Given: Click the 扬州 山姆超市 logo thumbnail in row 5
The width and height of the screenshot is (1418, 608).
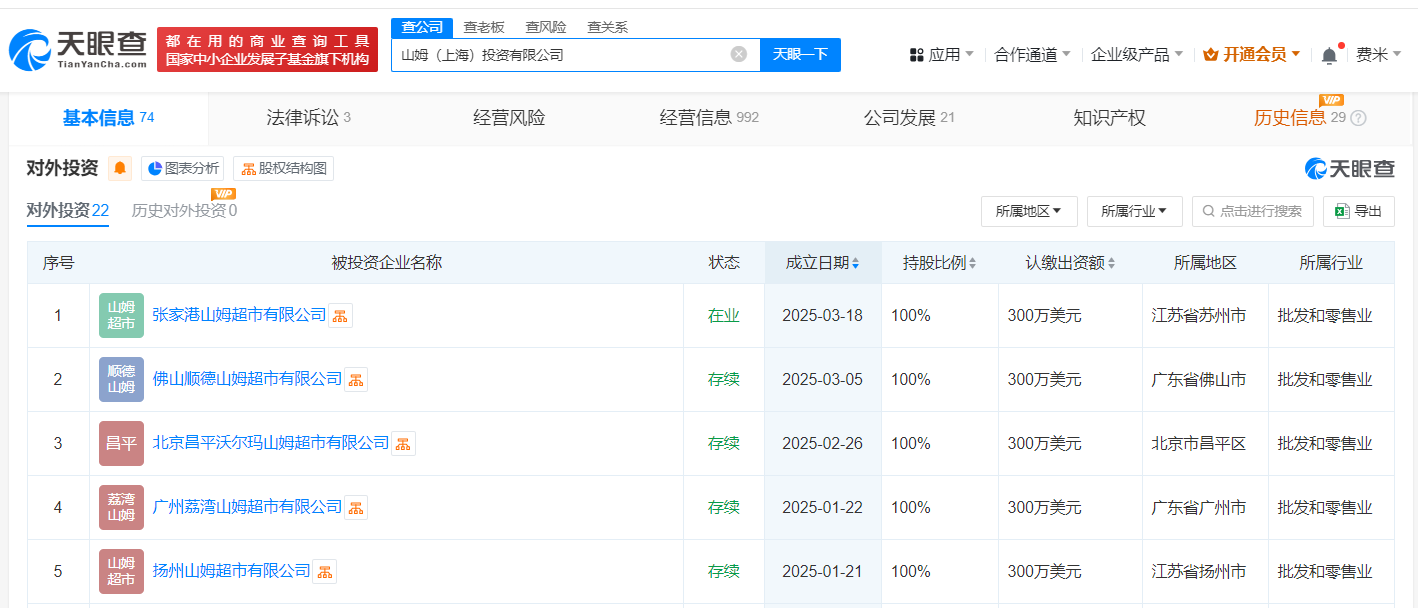Looking at the screenshot, I should point(121,571).
